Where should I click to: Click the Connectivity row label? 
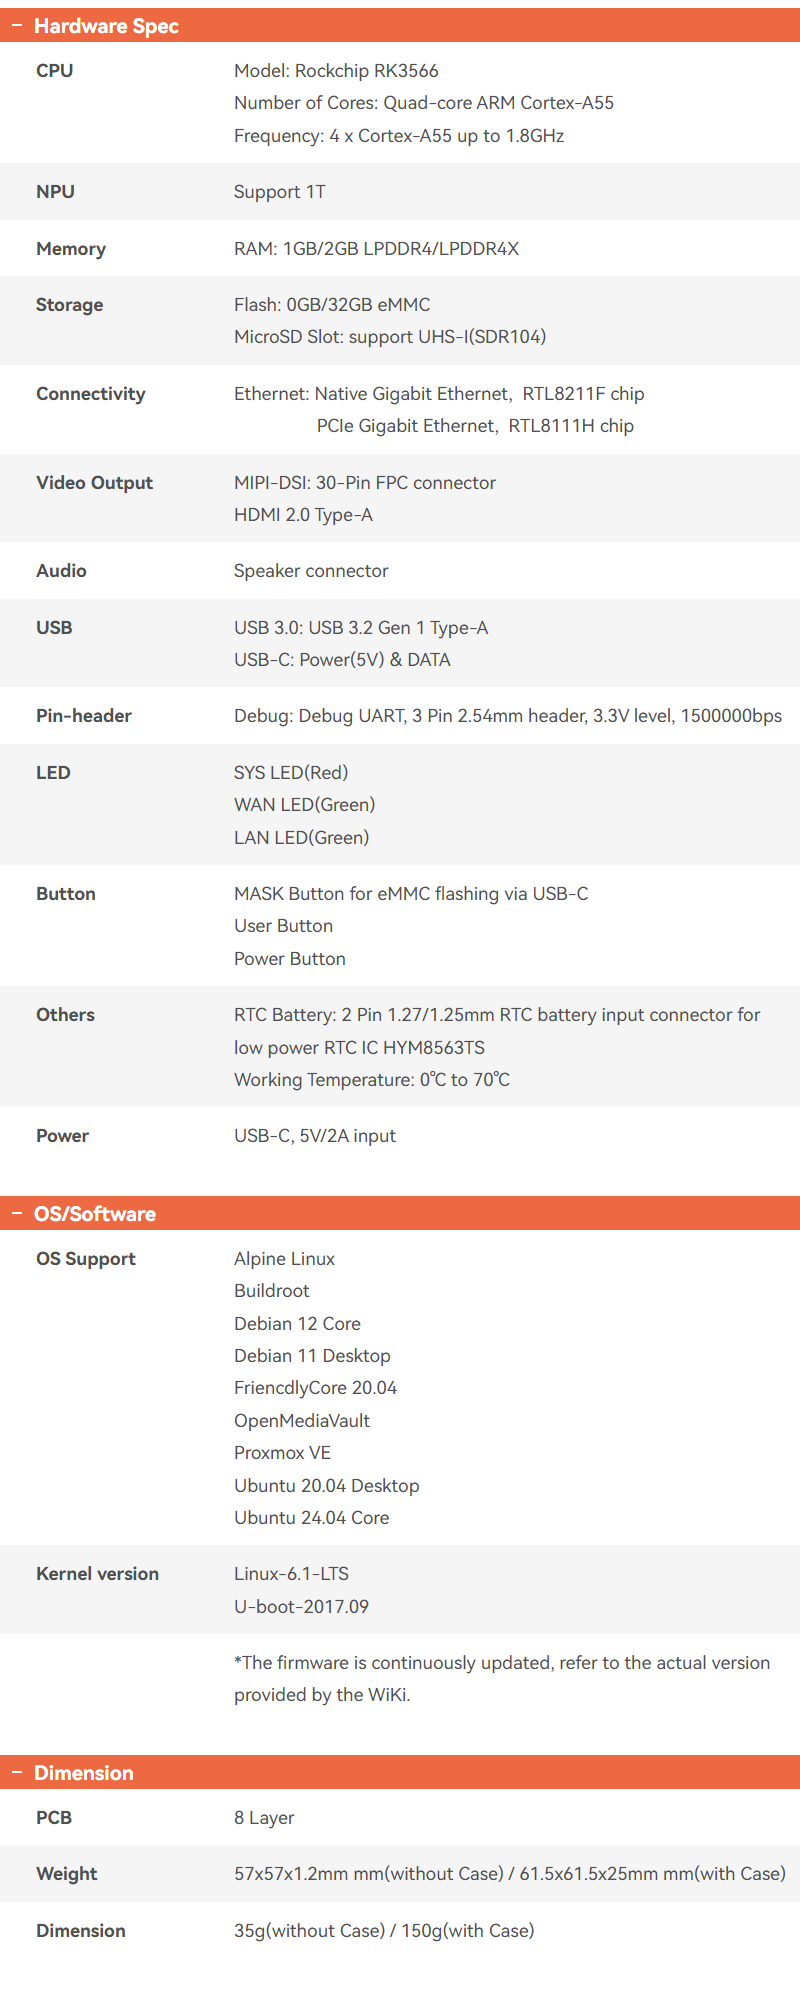(91, 394)
